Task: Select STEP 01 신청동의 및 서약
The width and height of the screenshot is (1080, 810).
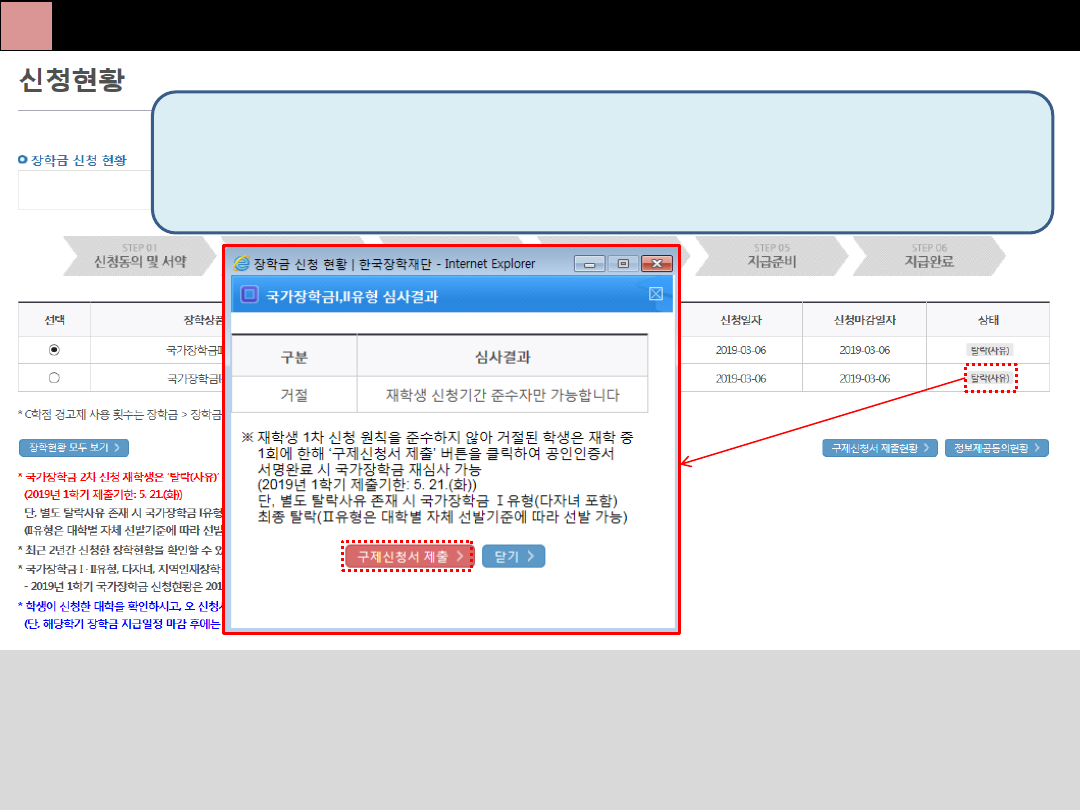Action: 139,256
